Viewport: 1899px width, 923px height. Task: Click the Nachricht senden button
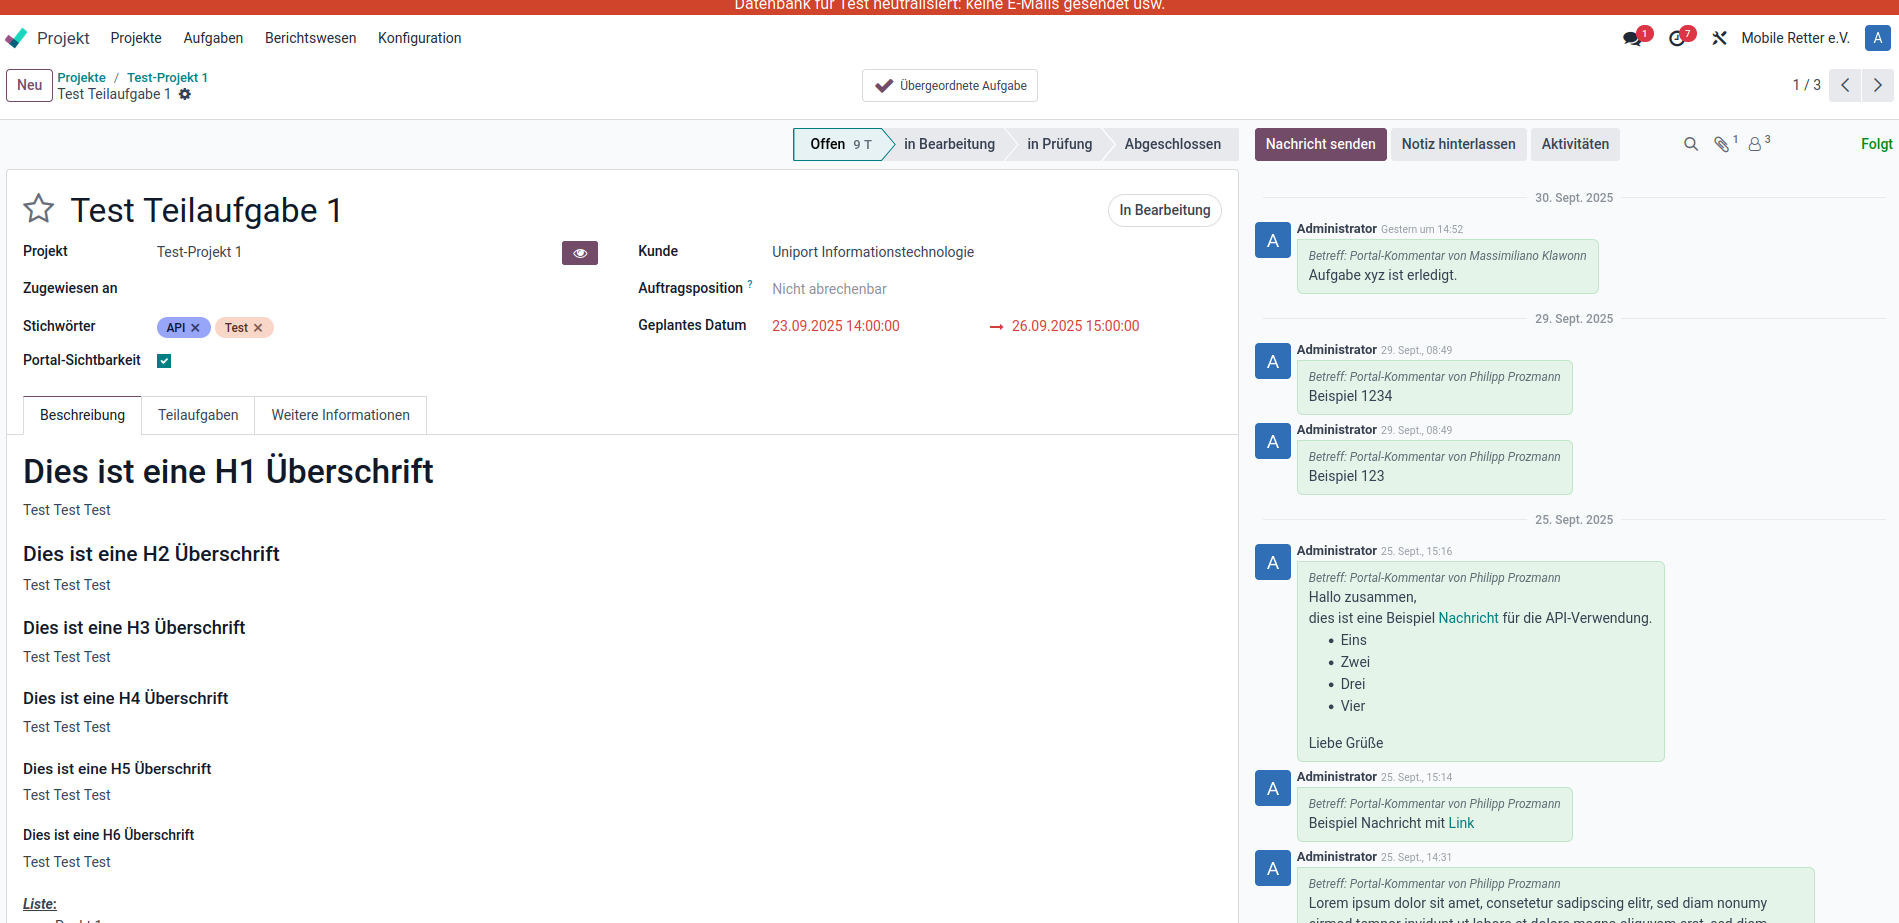click(x=1320, y=144)
